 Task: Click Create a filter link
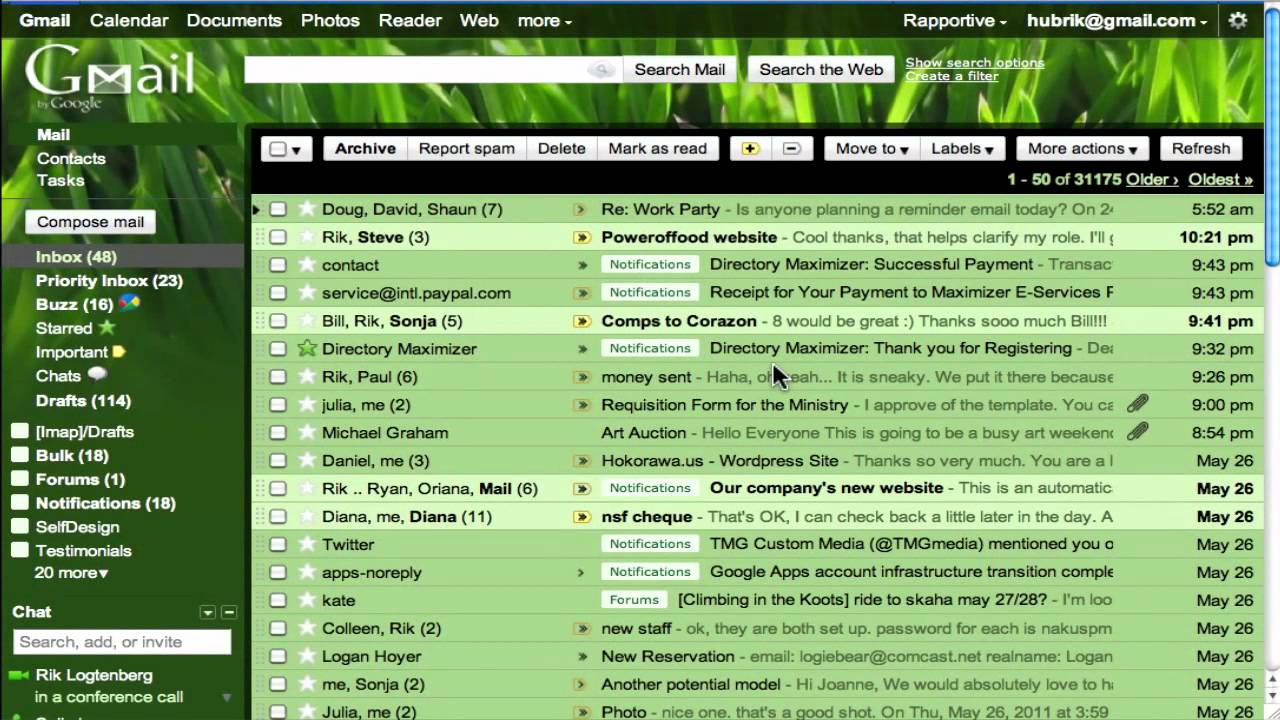coord(952,76)
